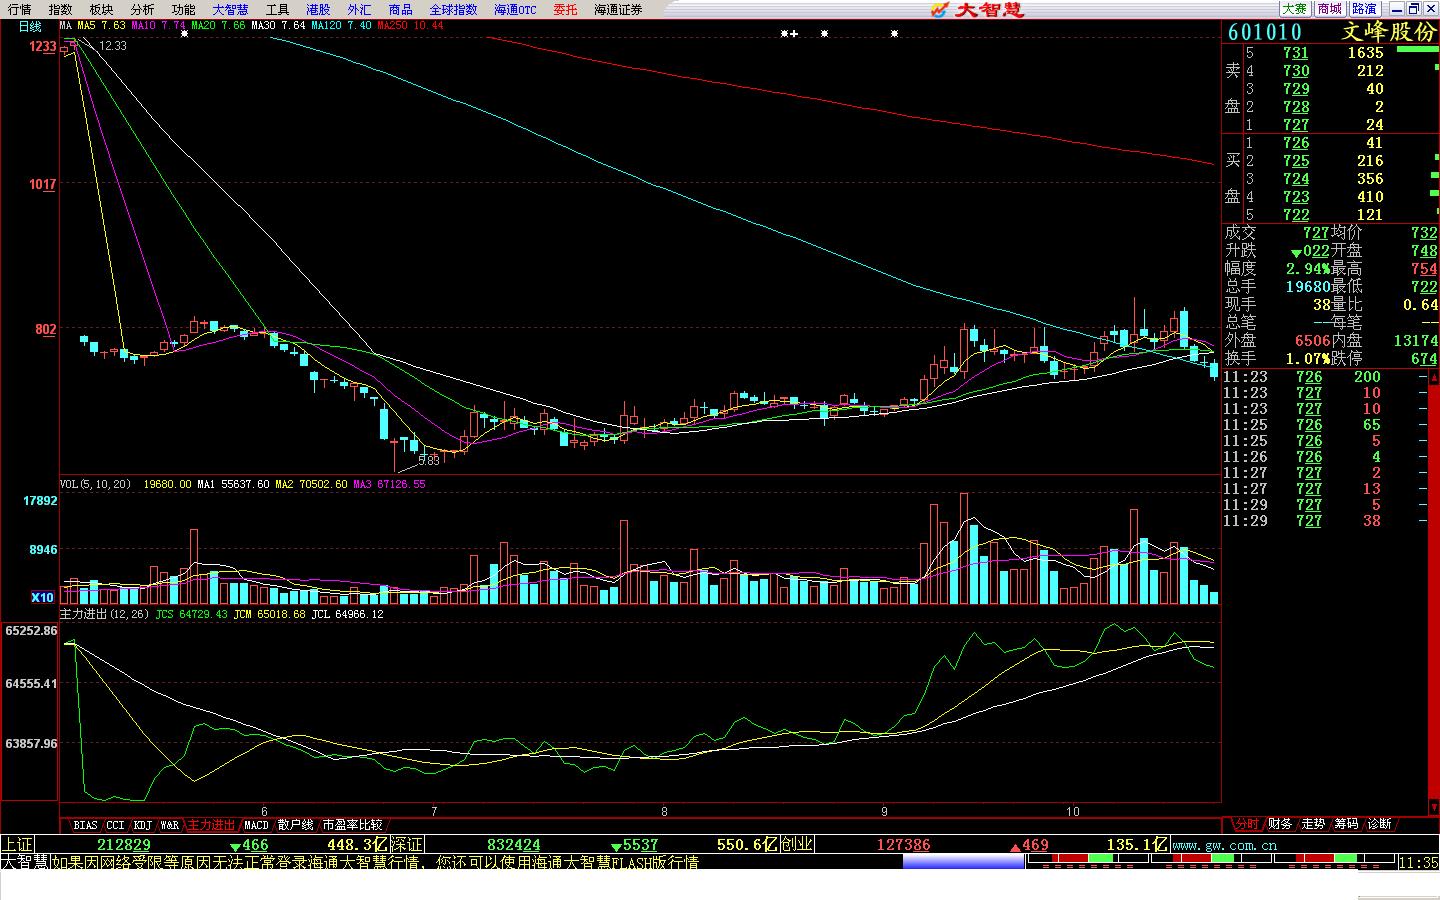This screenshot has width=1440, height=900.
Task: Click the blue progress bar in status bar
Action: (962, 862)
